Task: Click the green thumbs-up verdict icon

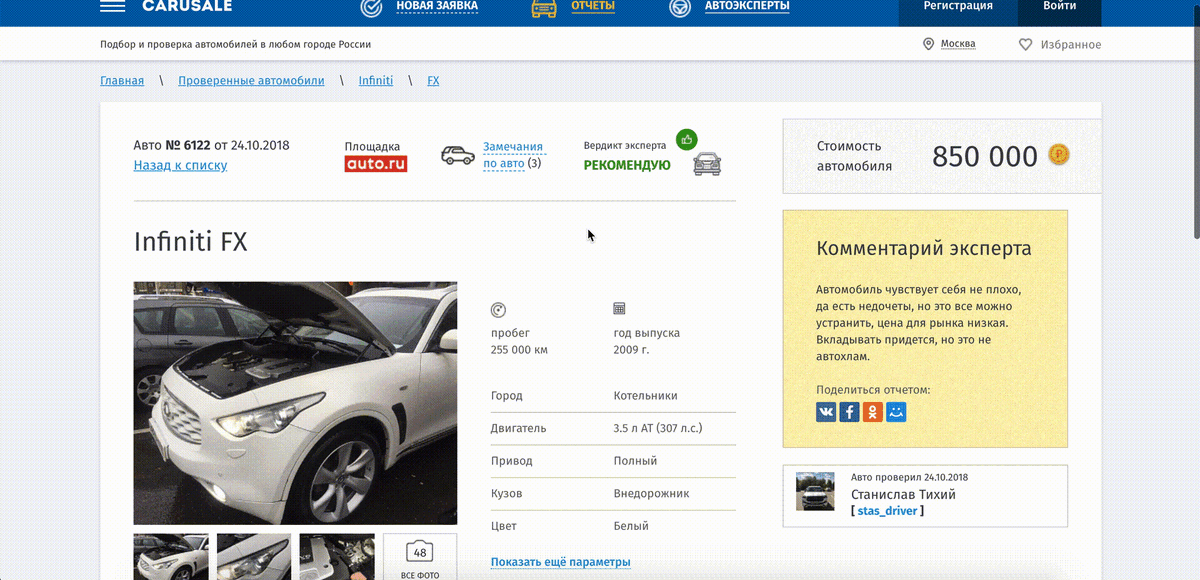Action: 686,140
